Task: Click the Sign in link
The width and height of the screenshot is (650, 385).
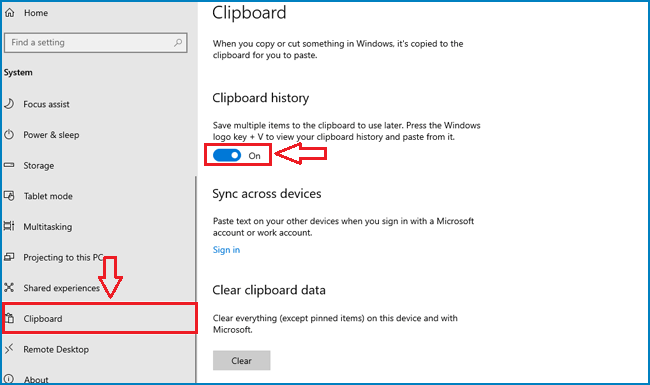Action: click(x=226, y=249)
